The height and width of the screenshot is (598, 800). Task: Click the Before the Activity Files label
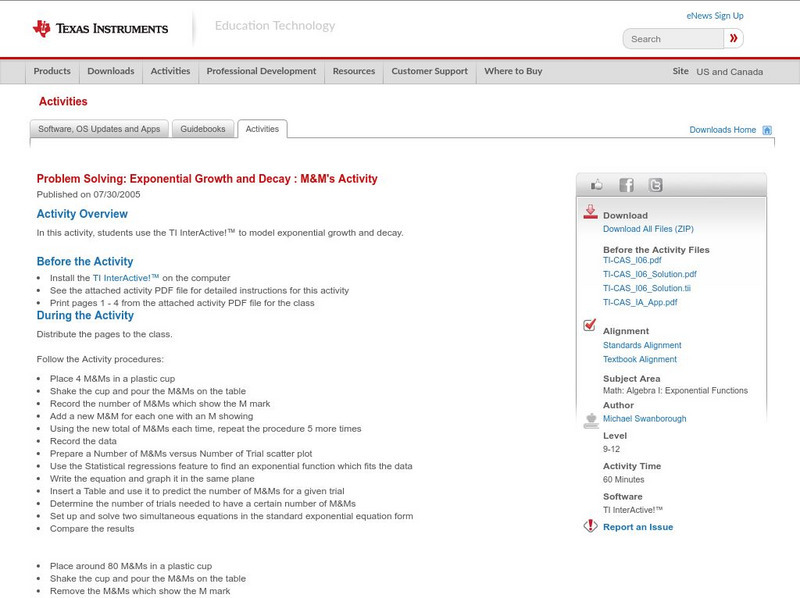pyautogui.click(x=656, y=250)
